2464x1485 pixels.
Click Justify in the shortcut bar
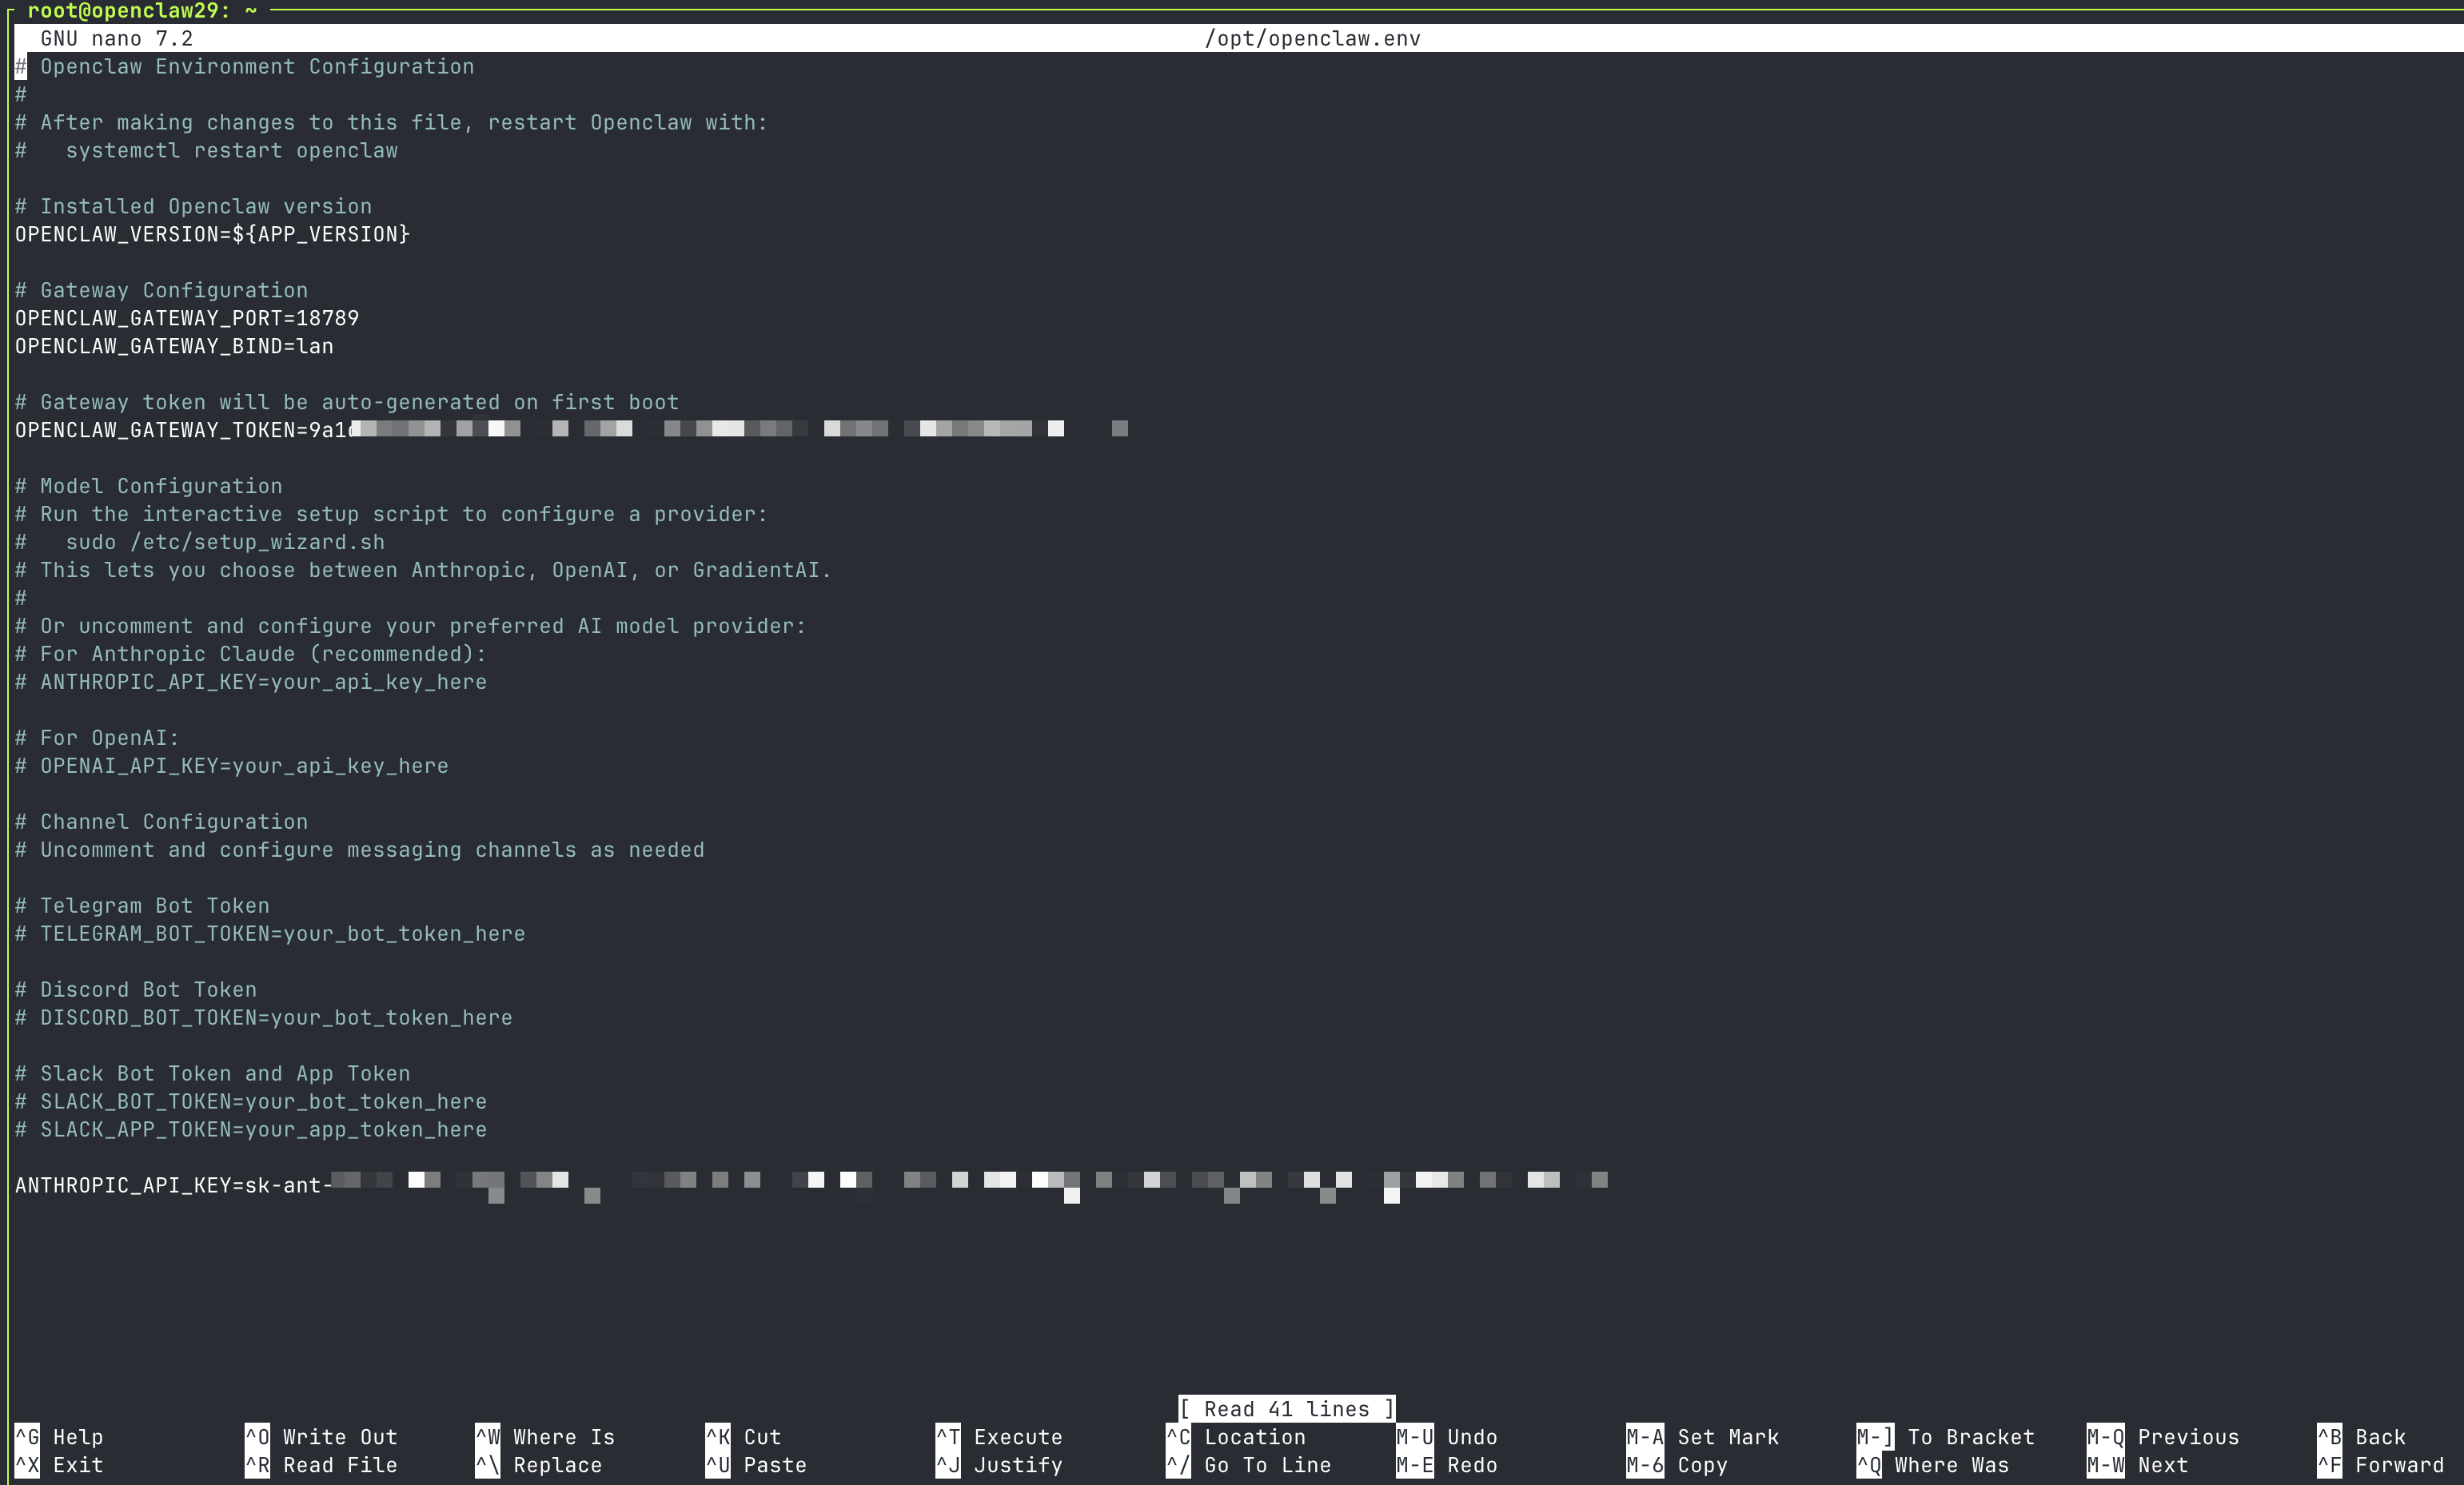pyautogui.click(x=1018, y=1465)
